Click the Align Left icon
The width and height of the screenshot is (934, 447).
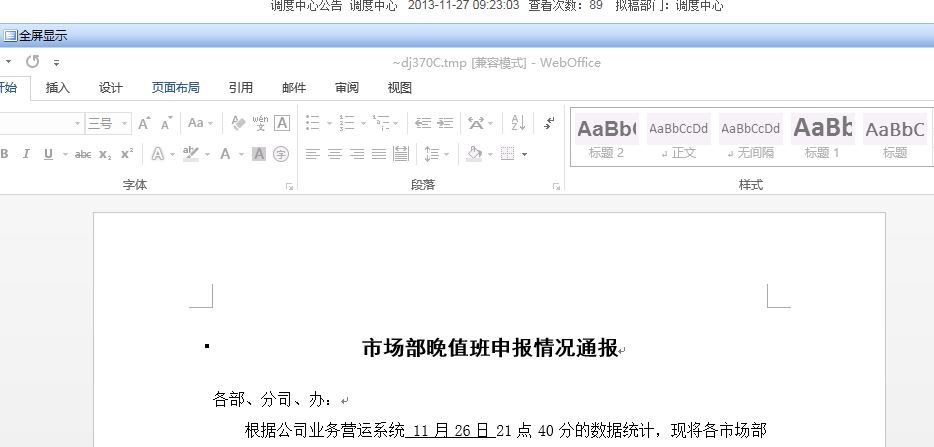313,154
